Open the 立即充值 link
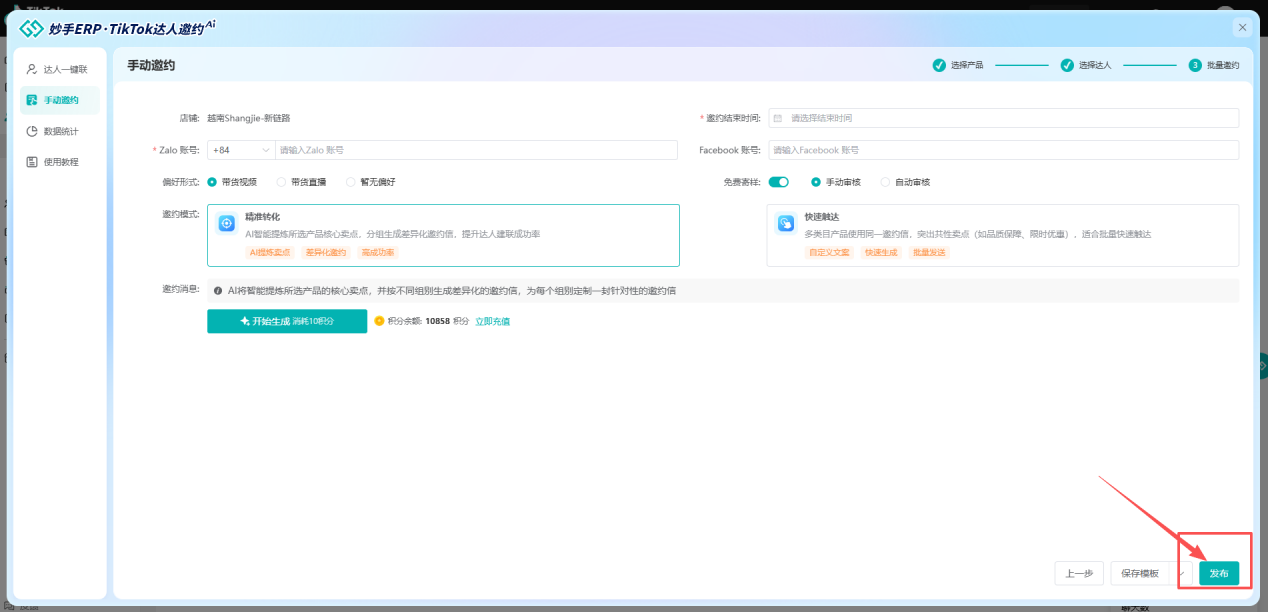1268x612 pixels. (x=492, y=321)
